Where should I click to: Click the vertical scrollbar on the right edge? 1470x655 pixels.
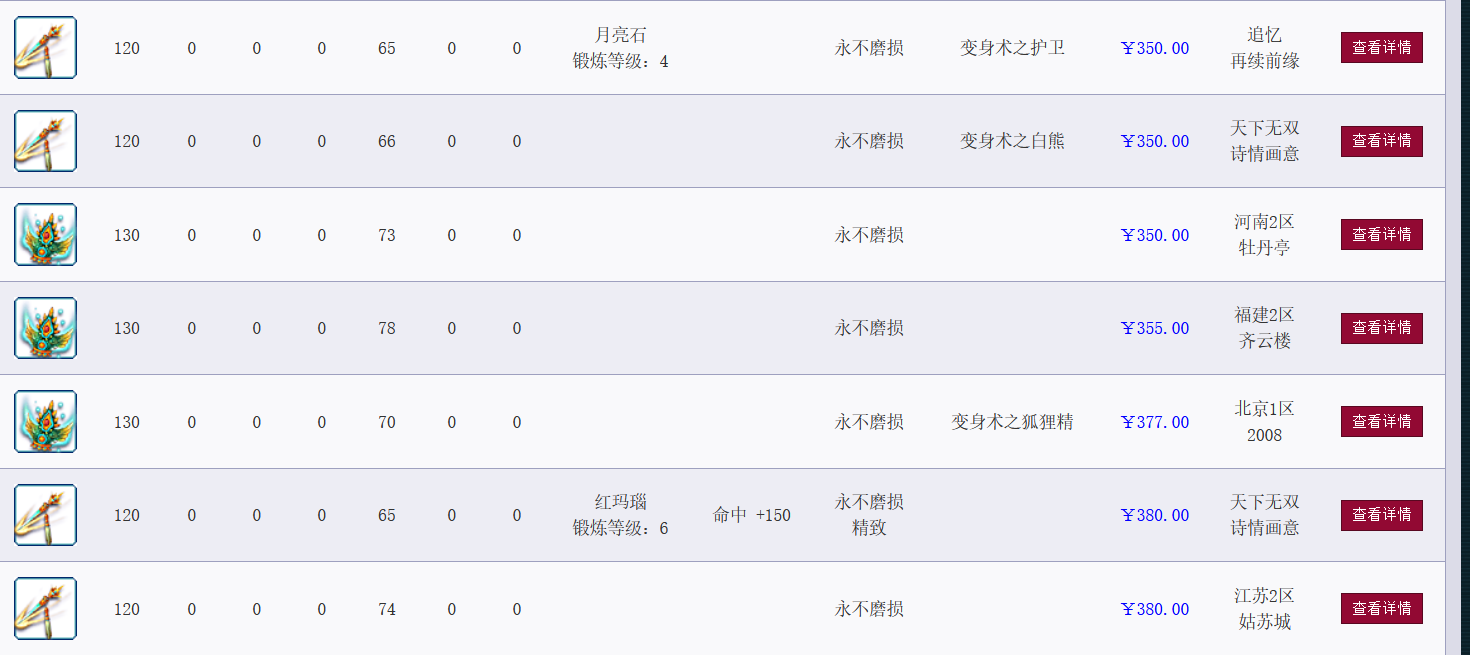pos(1457,327)
